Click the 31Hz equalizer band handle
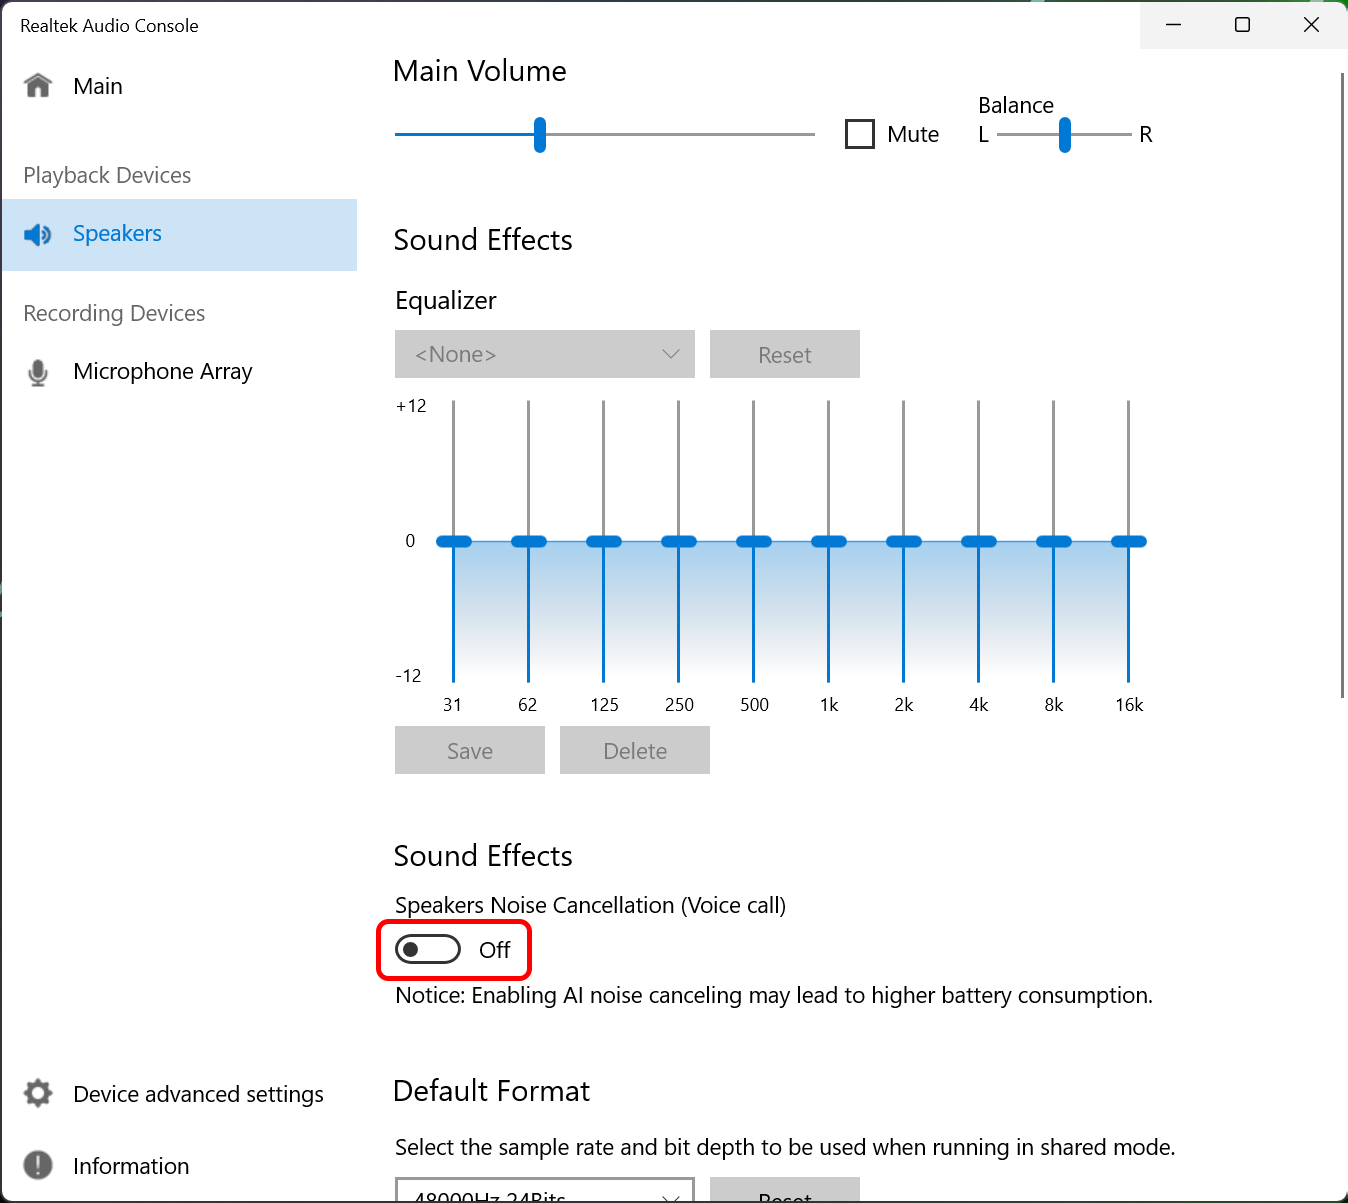The width and height of the screenshot is (1348, 1203). coord(453,540)
